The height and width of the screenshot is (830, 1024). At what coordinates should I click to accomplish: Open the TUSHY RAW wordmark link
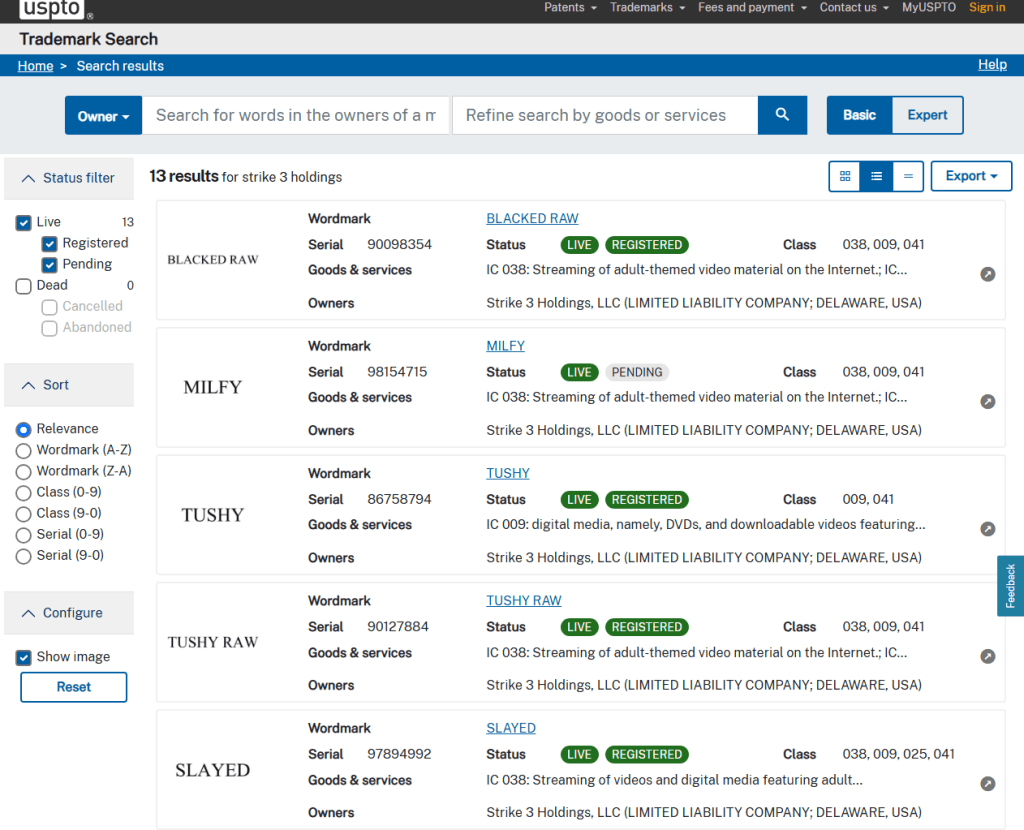point(523,601)
